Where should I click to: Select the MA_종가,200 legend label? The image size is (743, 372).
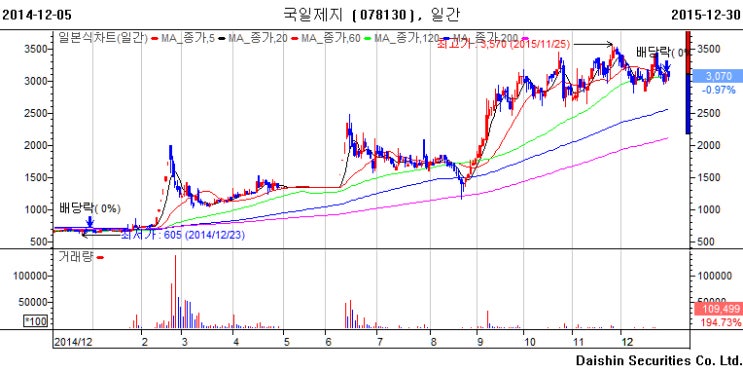[x=486, y=38]
